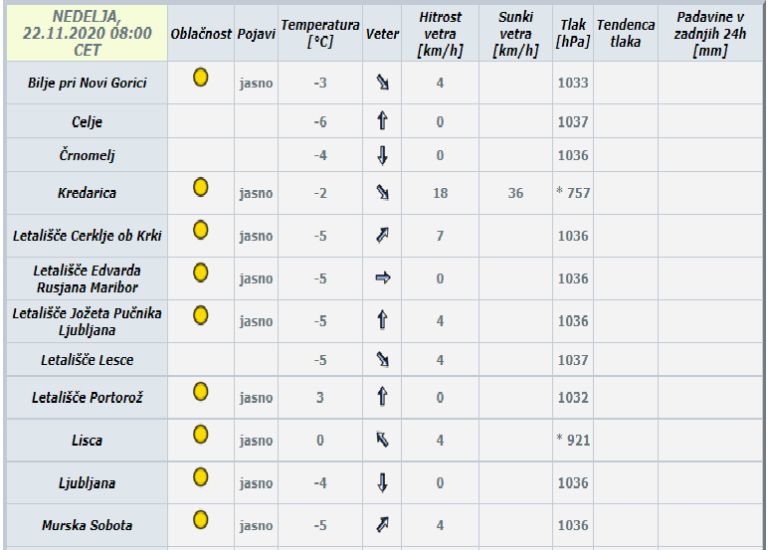Click temperature -3 for Bilje pri Novi Gorici
This screenshot has height=550, width=768.
coord(320,83)
